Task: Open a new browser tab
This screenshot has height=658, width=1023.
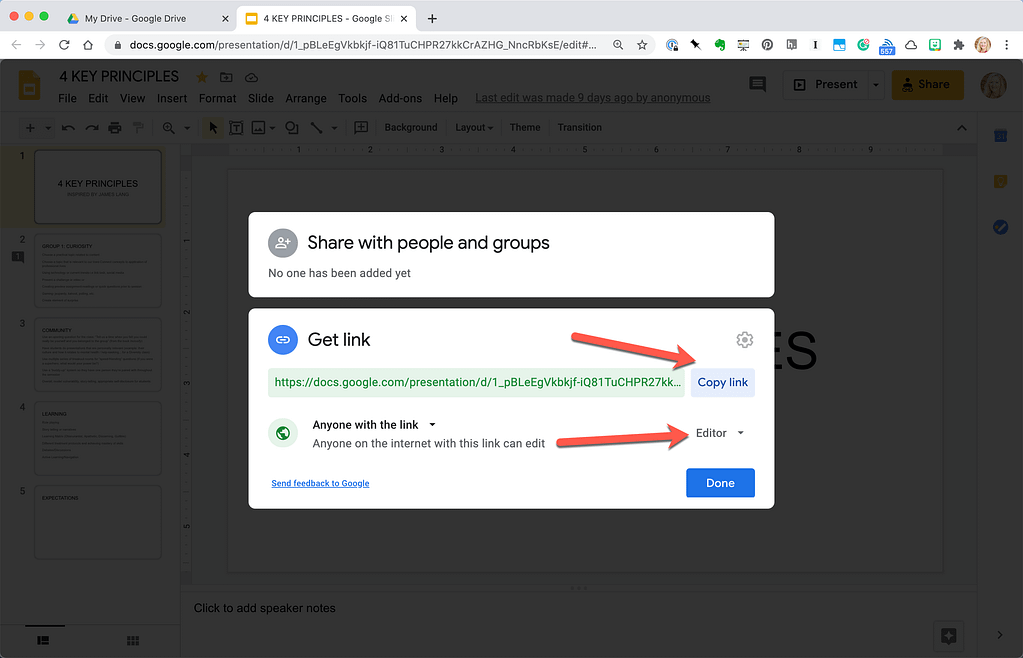Action: tap(432, 18)
